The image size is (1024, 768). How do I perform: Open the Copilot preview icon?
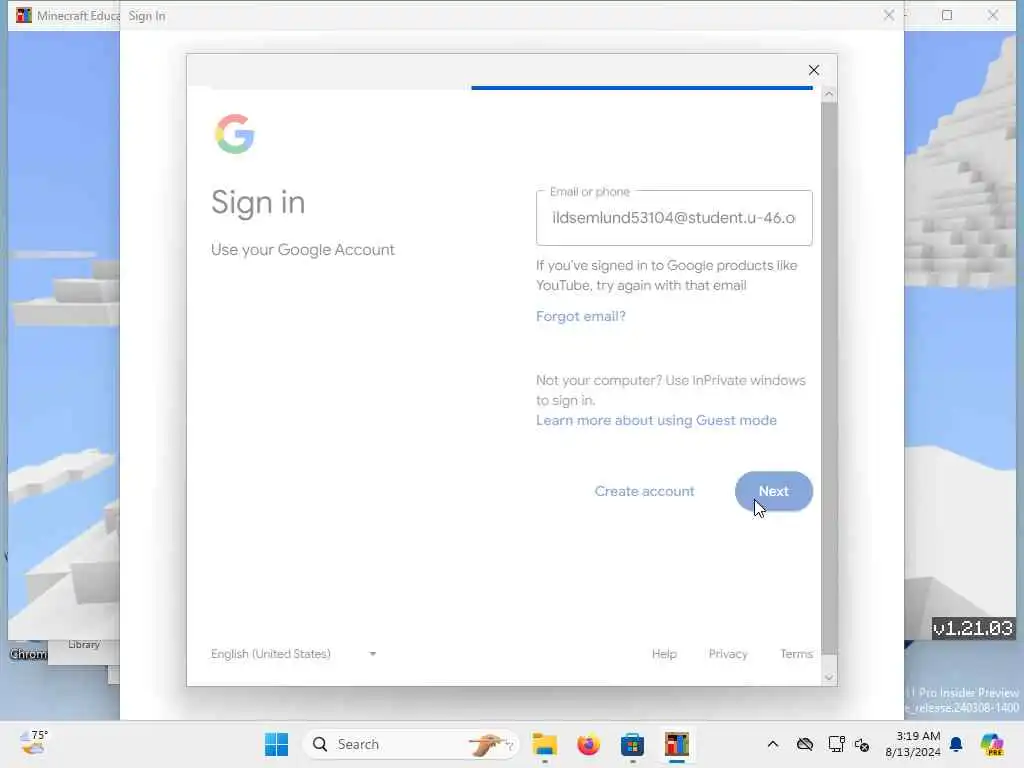pyautogui.click(x=991, y=744)
